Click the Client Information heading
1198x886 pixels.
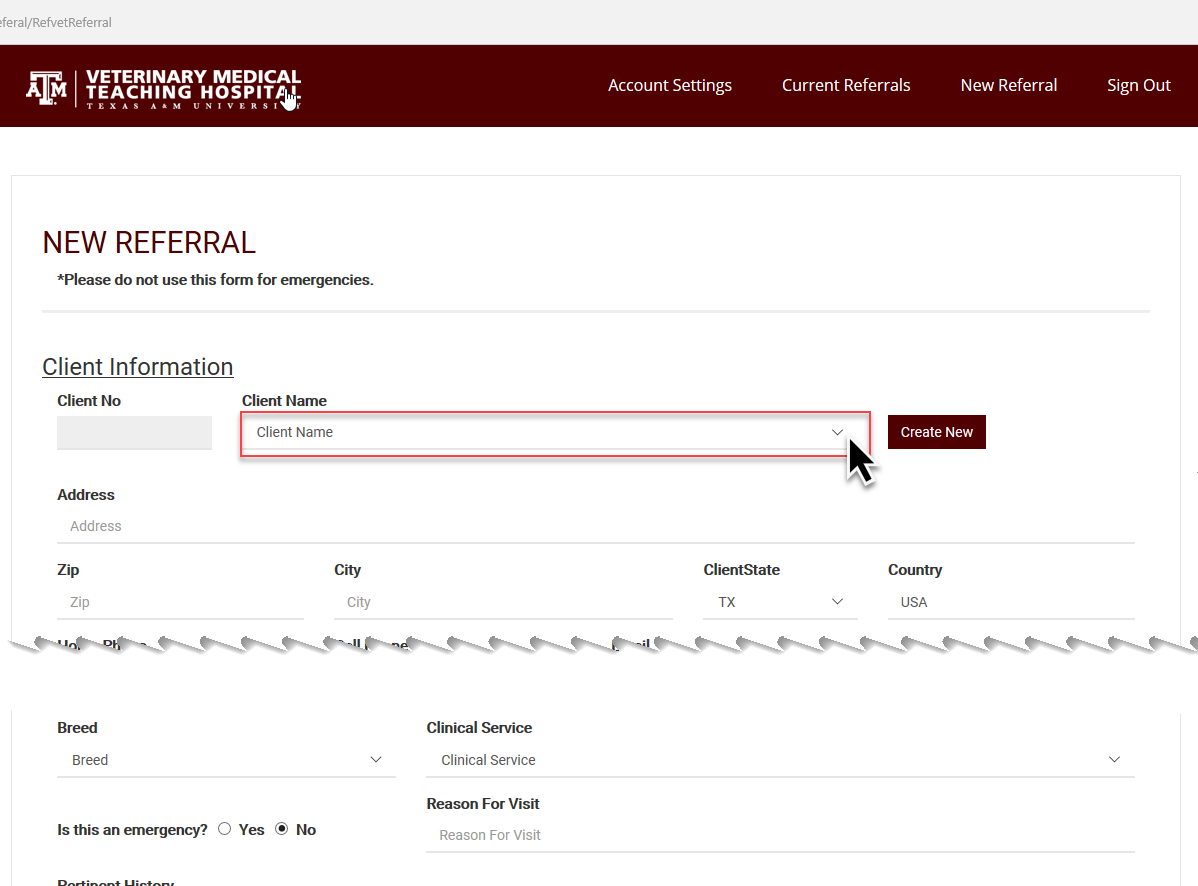pos(138,367)
